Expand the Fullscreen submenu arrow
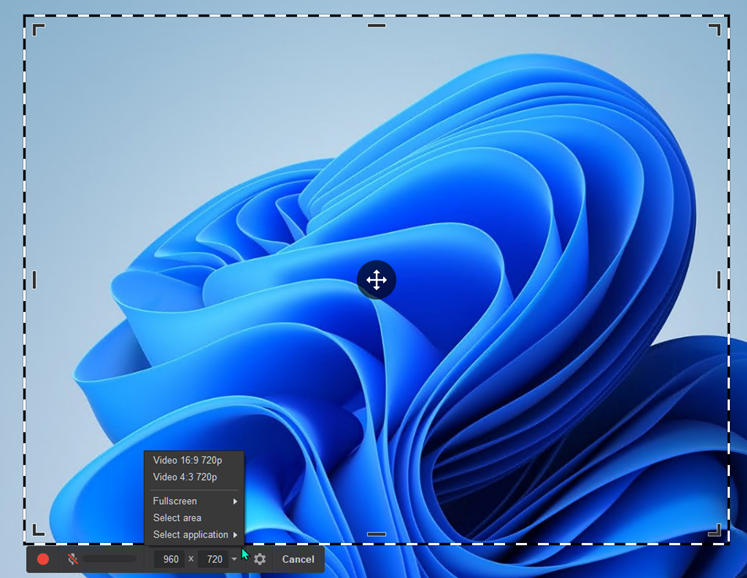The height and width of the screenshot is (578, 747). tap(235, 501)
